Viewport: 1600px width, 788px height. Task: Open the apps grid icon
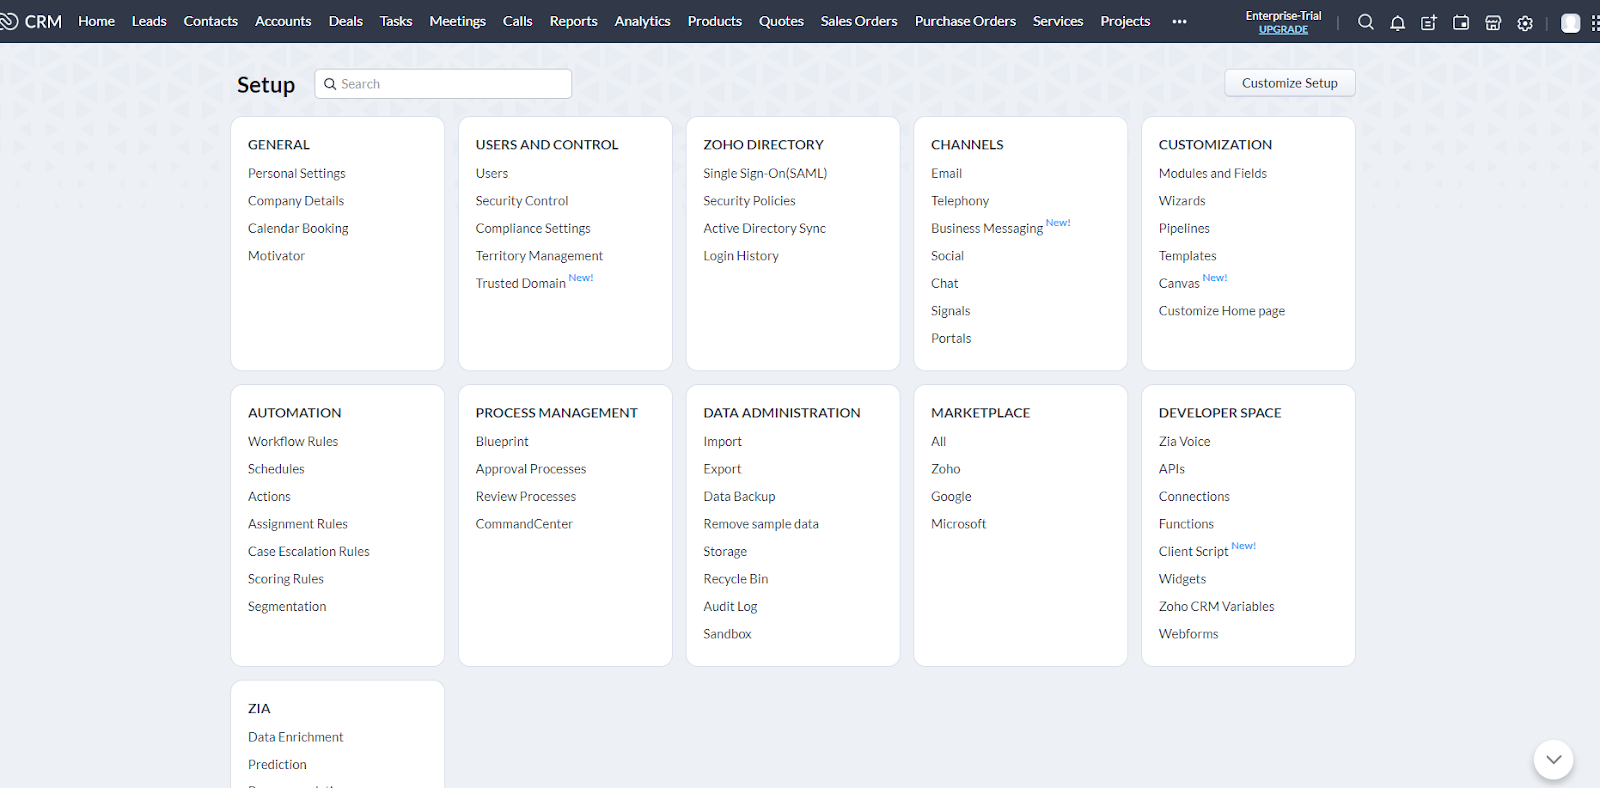tap(1595, 23)
